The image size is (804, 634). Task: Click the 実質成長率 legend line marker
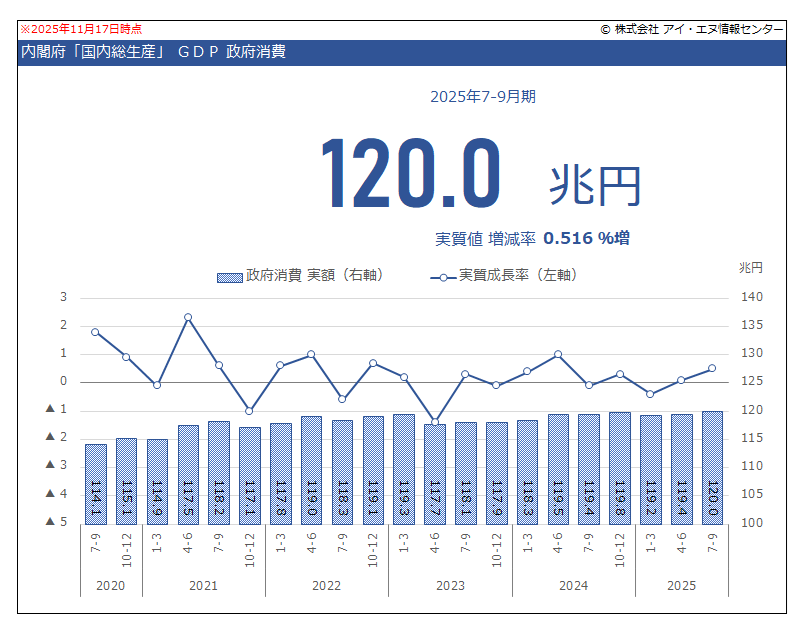click(x=443, y=276)
